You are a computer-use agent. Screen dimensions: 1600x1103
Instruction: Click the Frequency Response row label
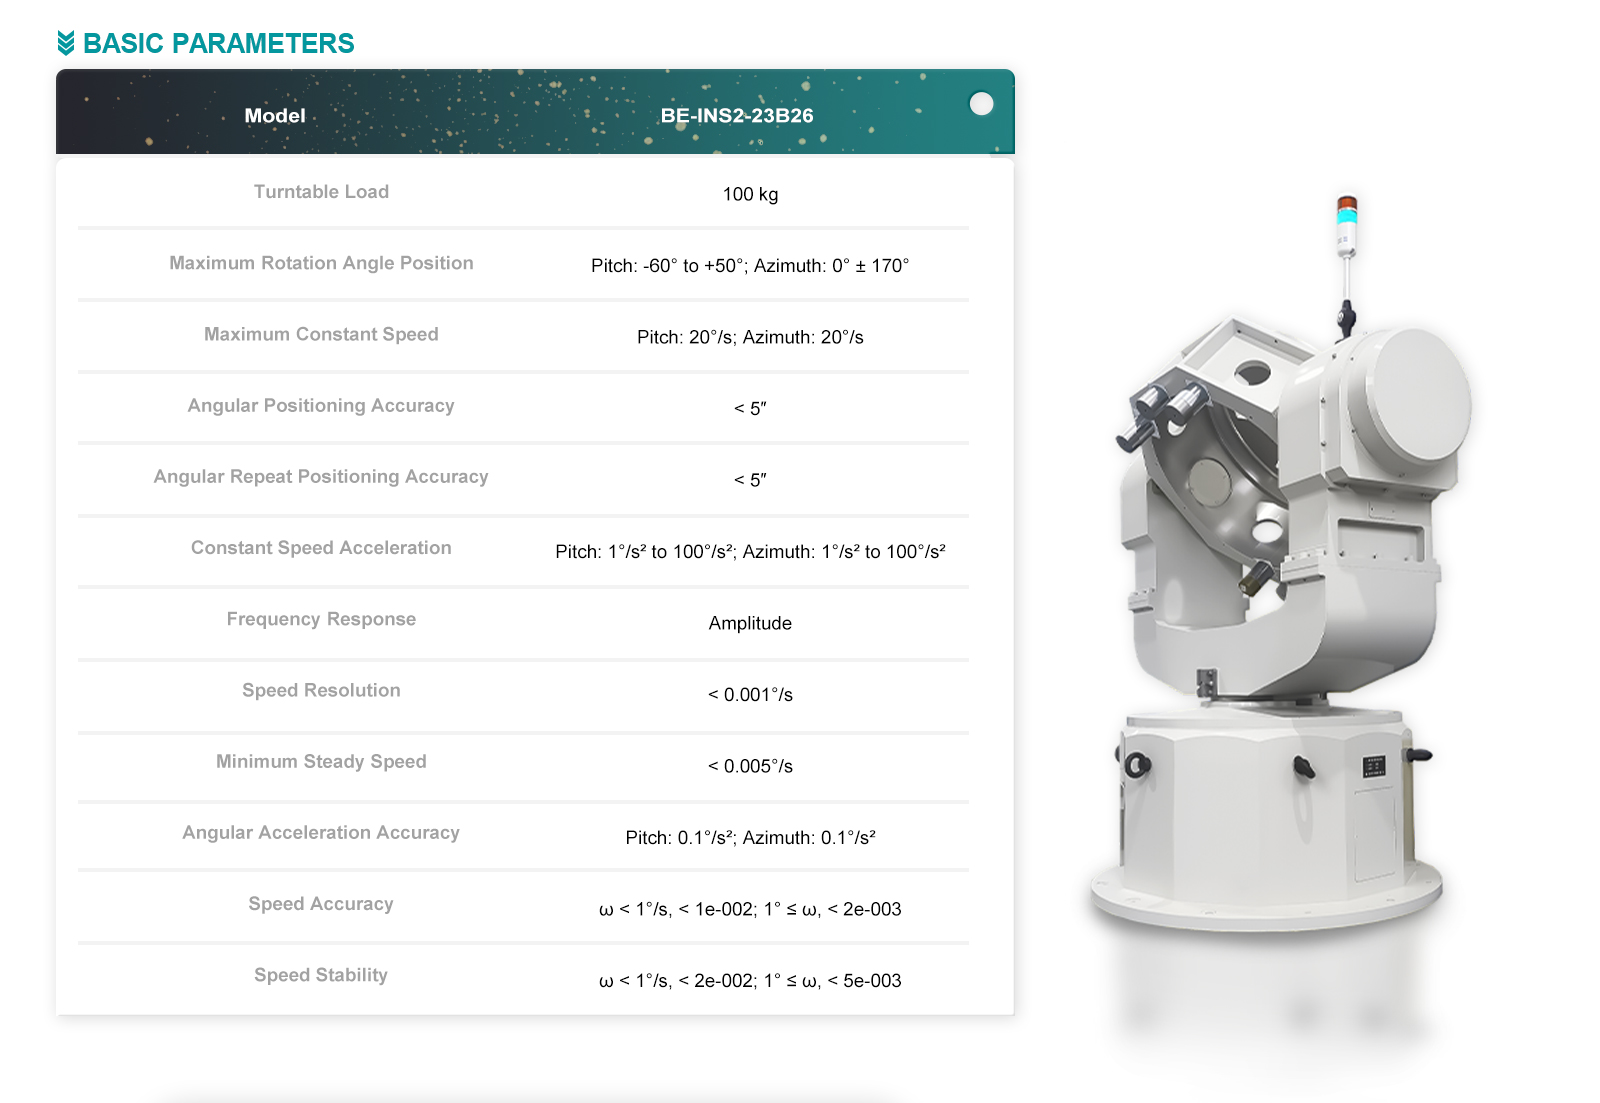(x=321, y=619)
